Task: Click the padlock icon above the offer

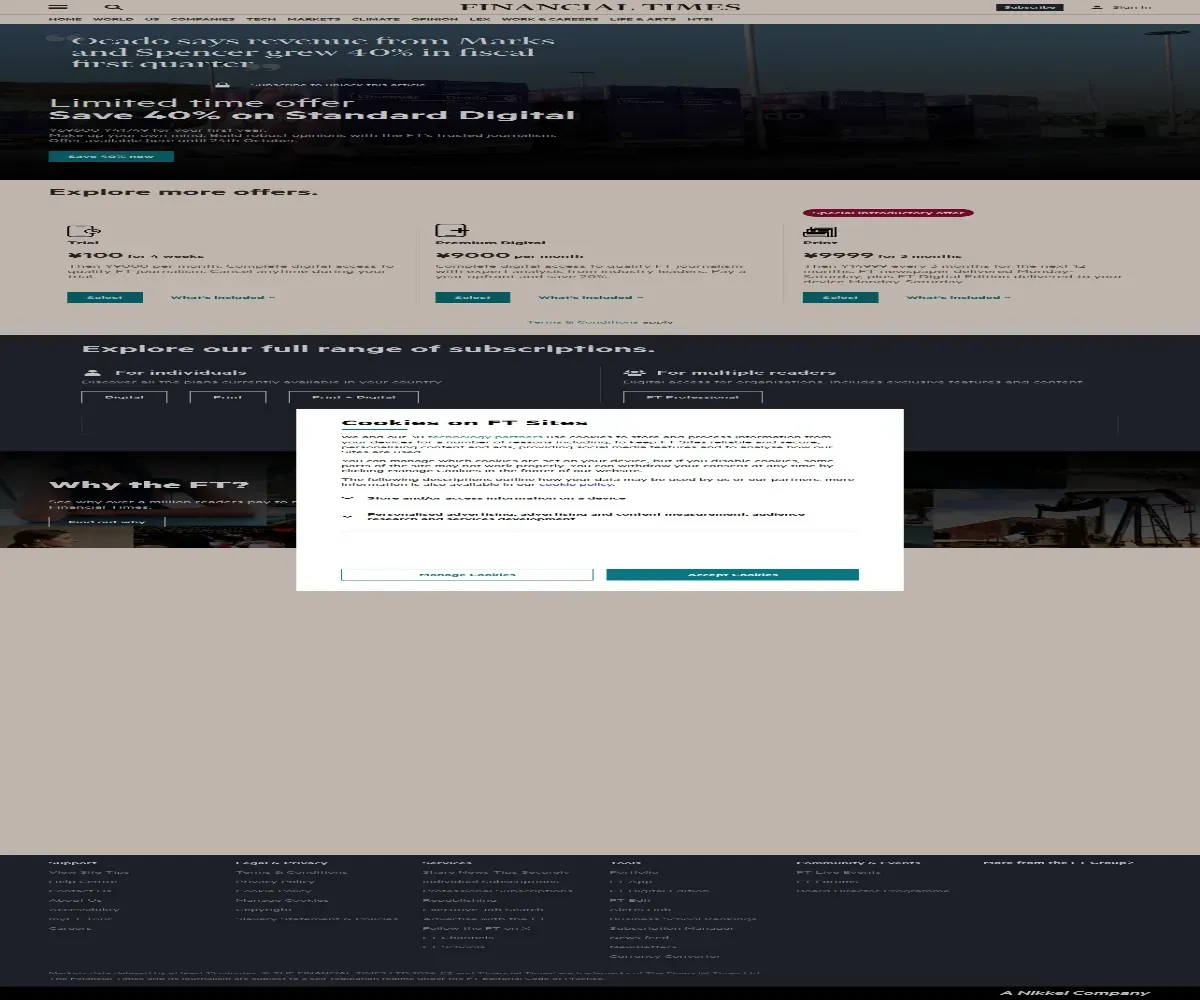Action: [x=223, y=86]
